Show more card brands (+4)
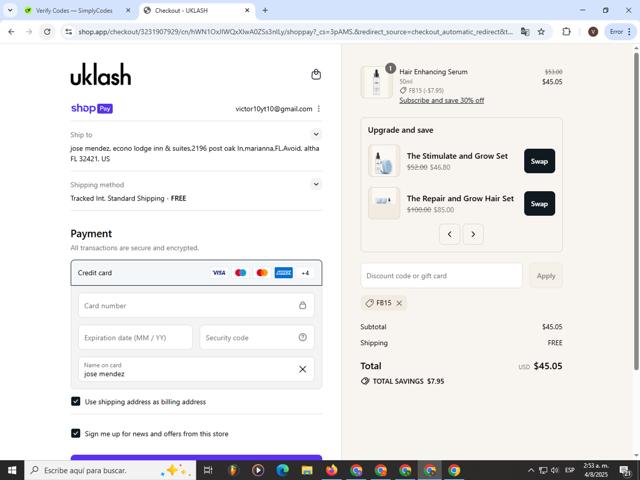The width and height of the screenshot is (640, 480). tap(305, 273)
